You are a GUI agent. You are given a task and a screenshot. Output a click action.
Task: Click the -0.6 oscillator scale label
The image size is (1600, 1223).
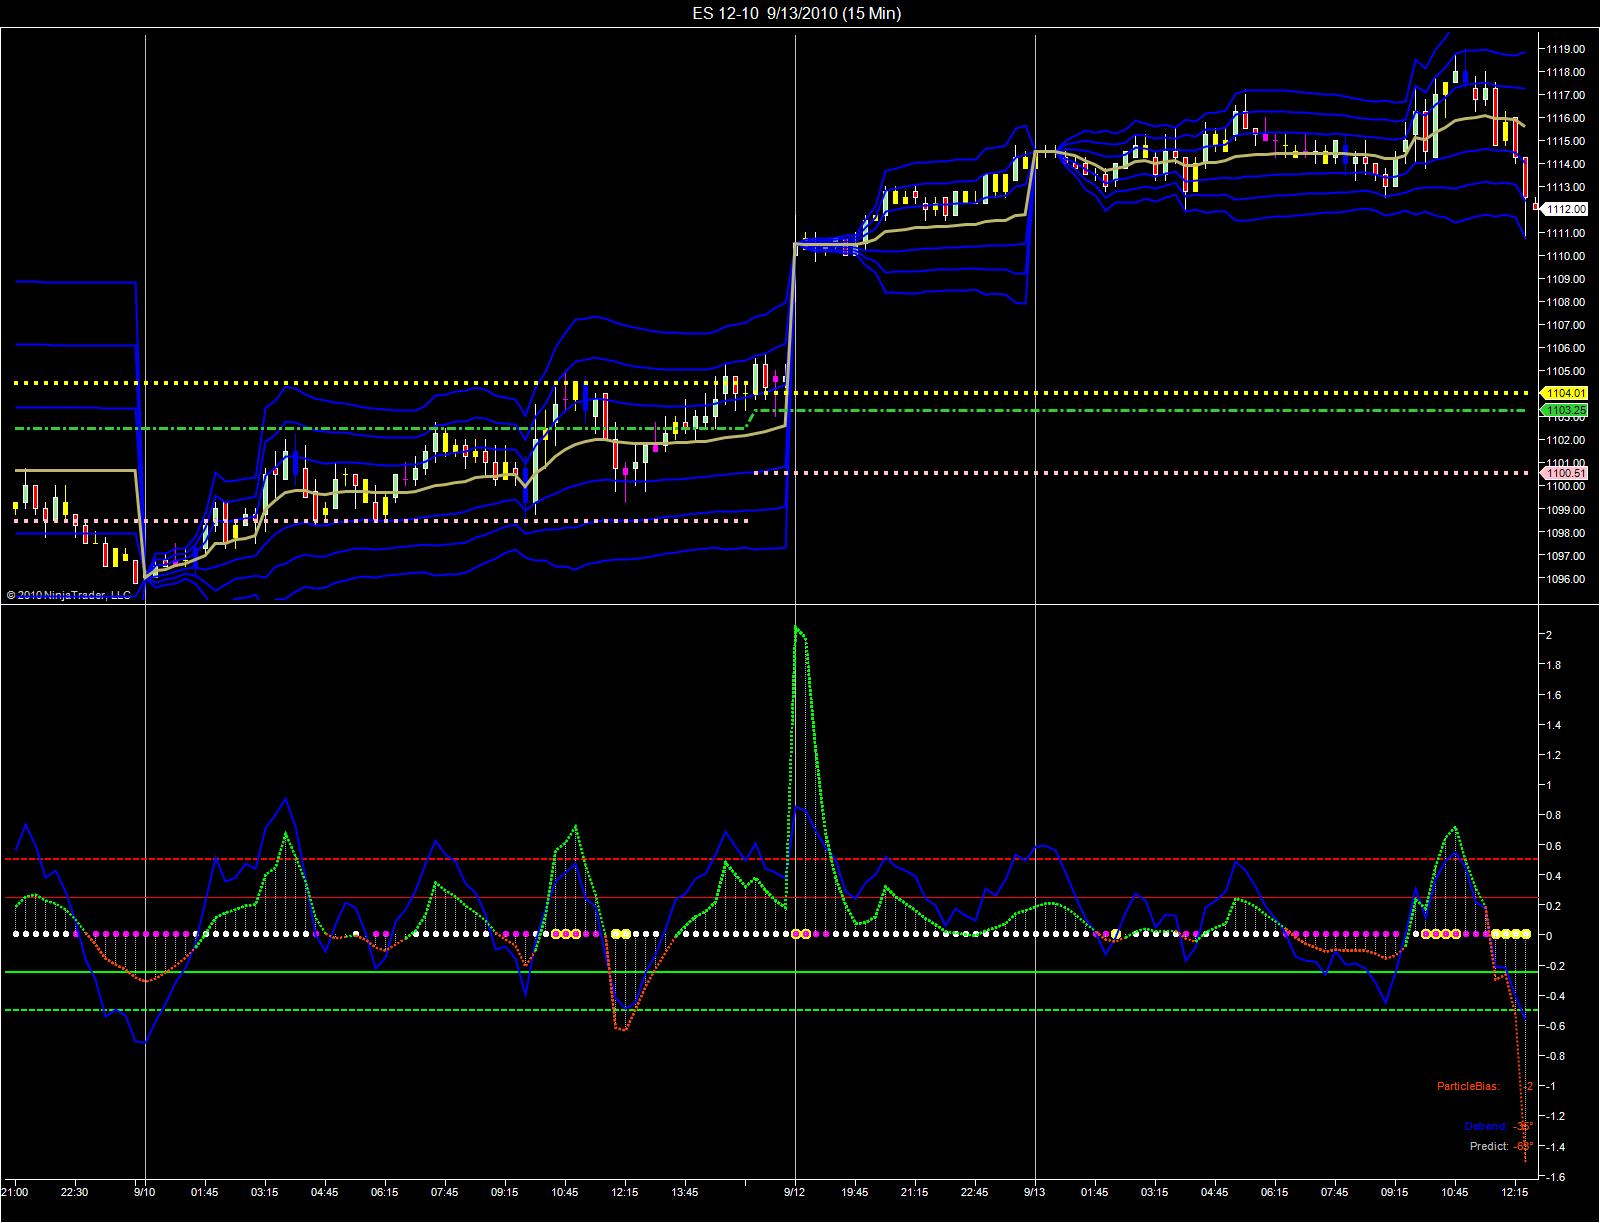point(1557,1026)
